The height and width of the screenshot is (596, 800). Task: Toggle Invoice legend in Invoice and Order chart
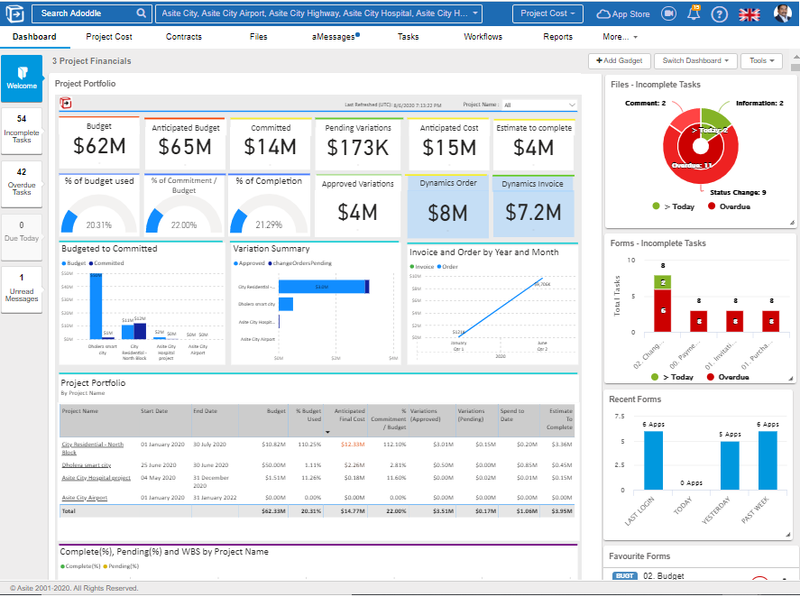[422, 267]
